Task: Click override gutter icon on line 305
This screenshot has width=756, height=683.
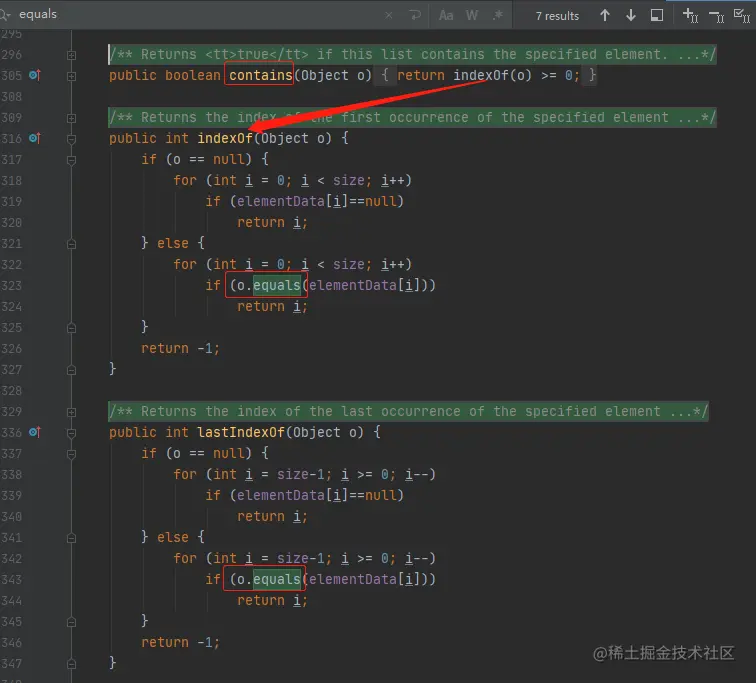Action: click(x=35, y=75)
